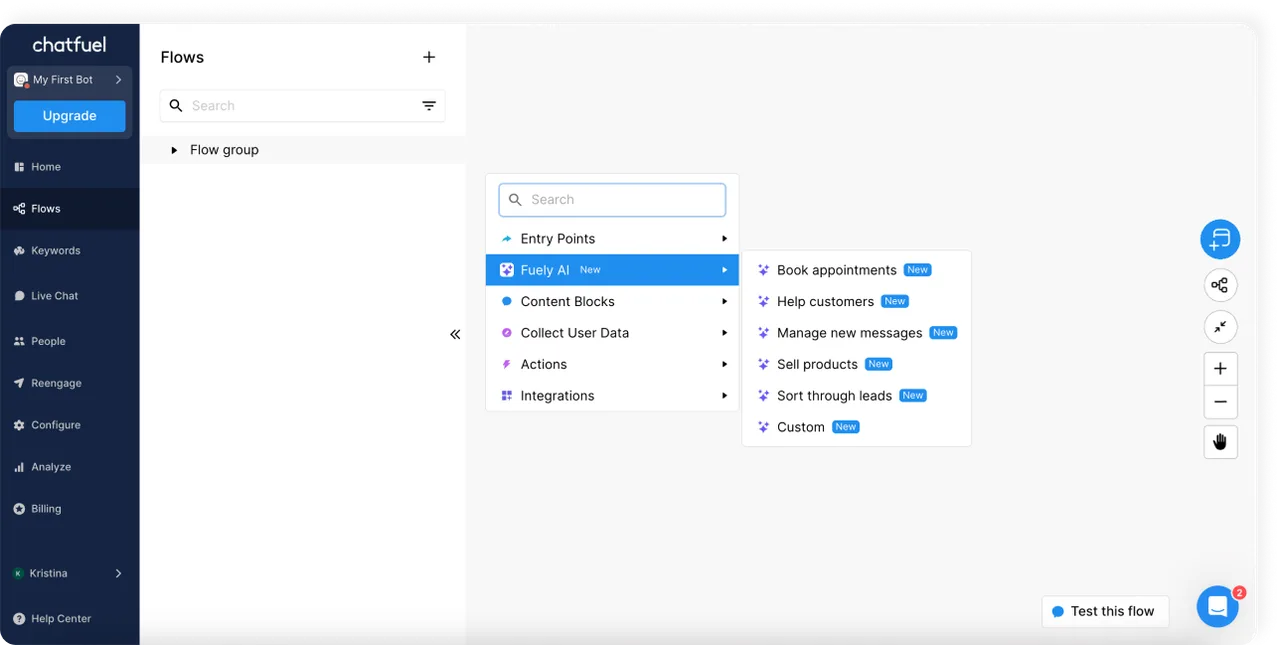Screen dimensions: 1280x645
Task: Click the Flows search field
Action: pyautogui.click(x=302, y=106)
